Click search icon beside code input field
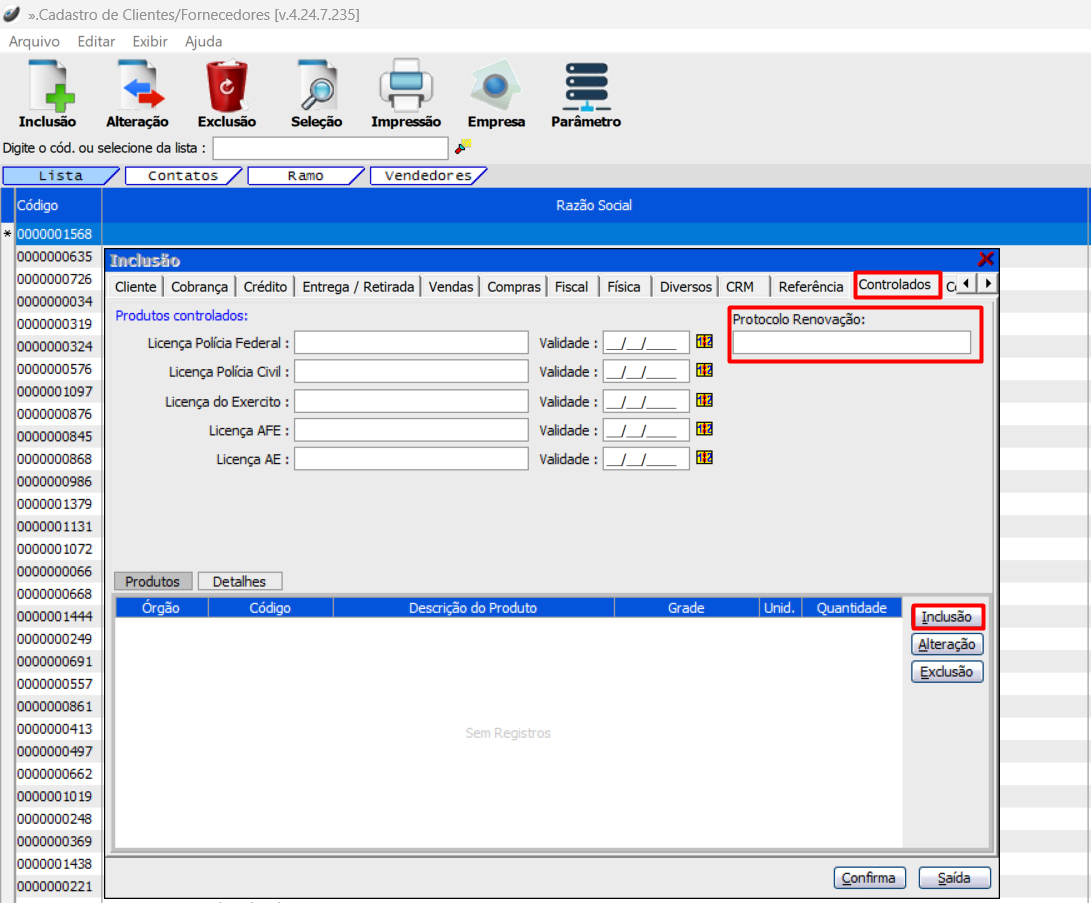The width and height of the screenshot is (1091, 903). [462, 148]
